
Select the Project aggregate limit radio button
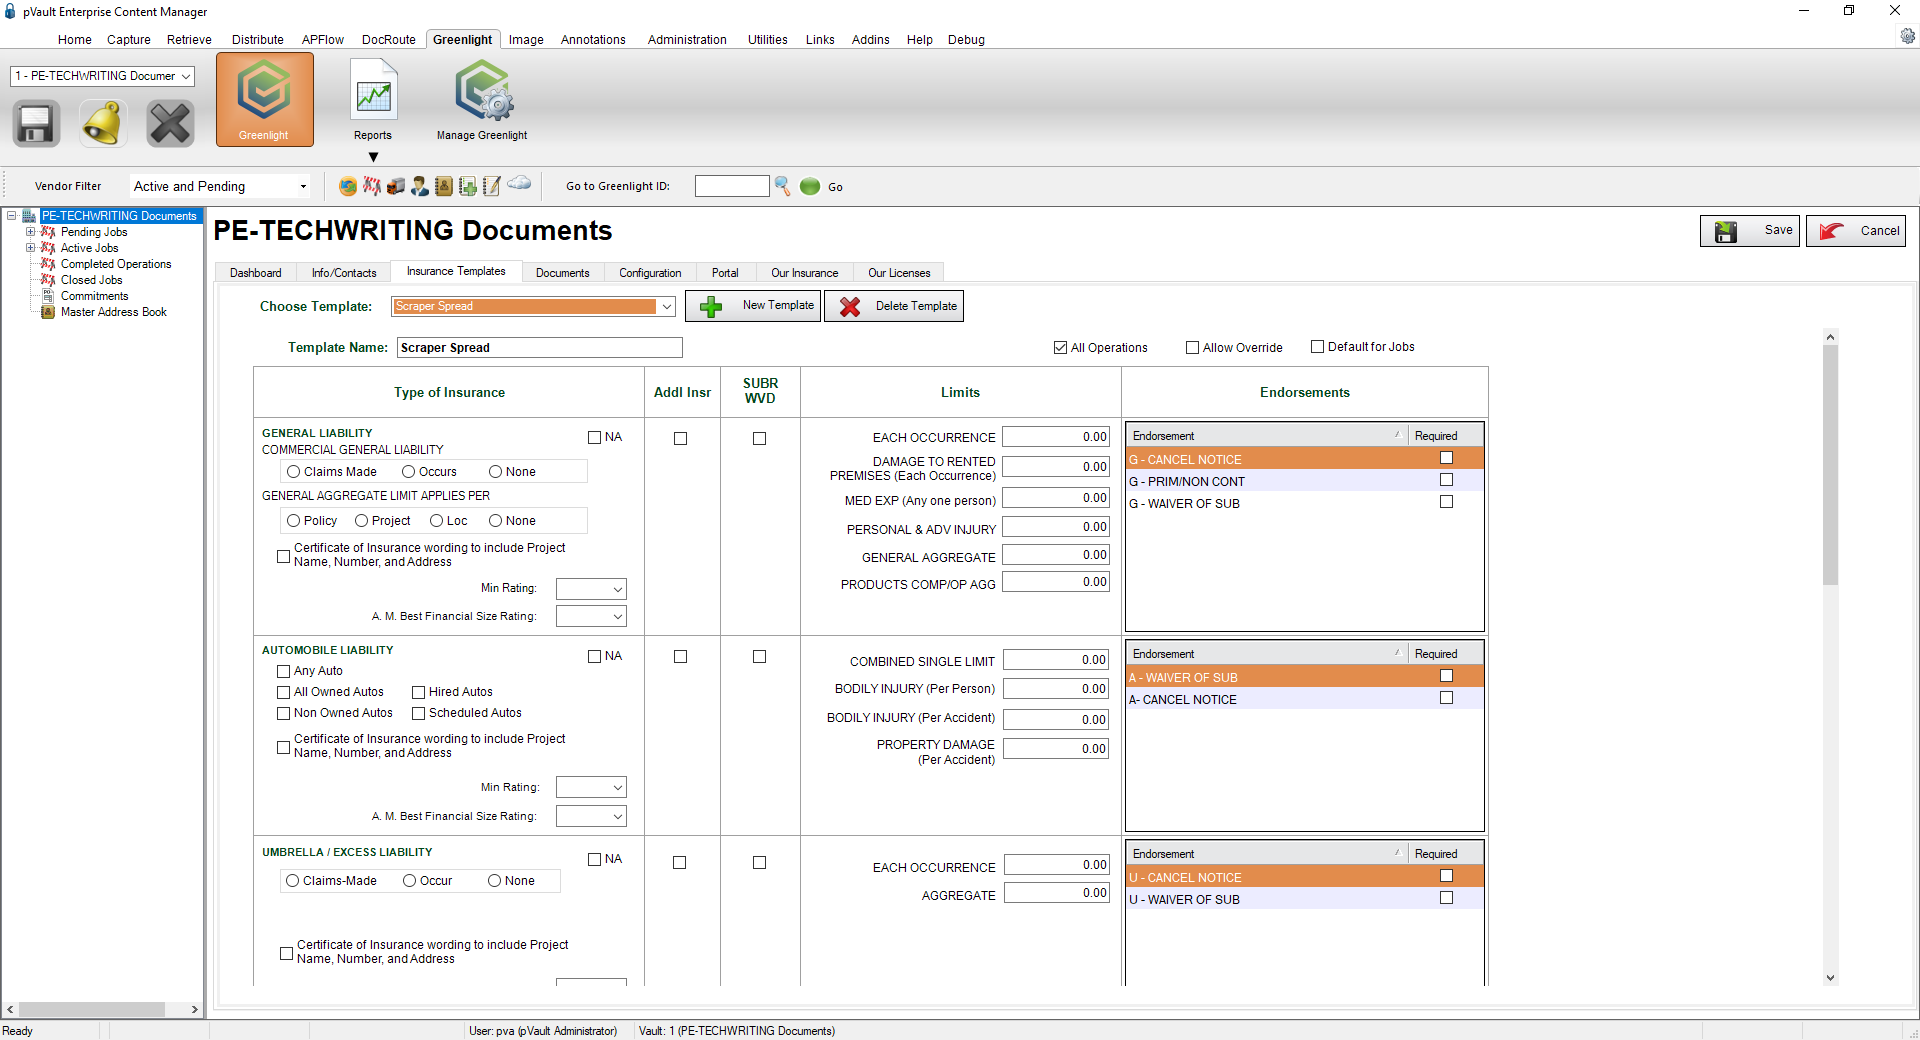coord(361,521)
